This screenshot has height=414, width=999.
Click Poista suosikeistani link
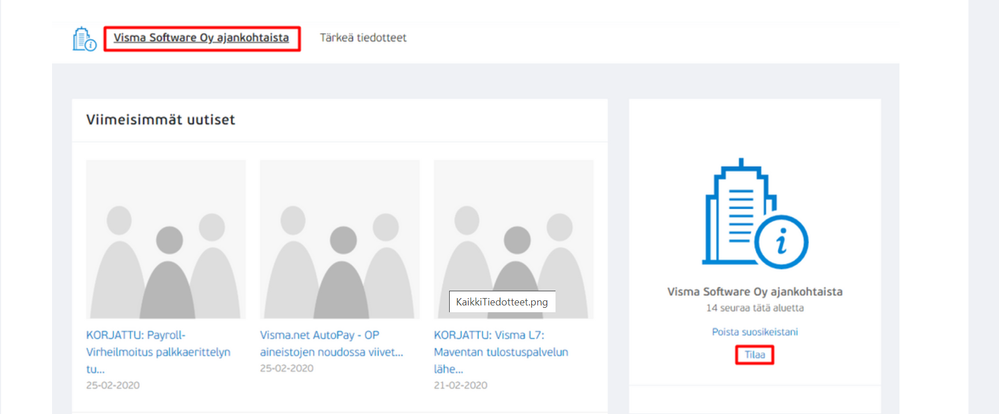pyautogui.click(x=755, y=332)
